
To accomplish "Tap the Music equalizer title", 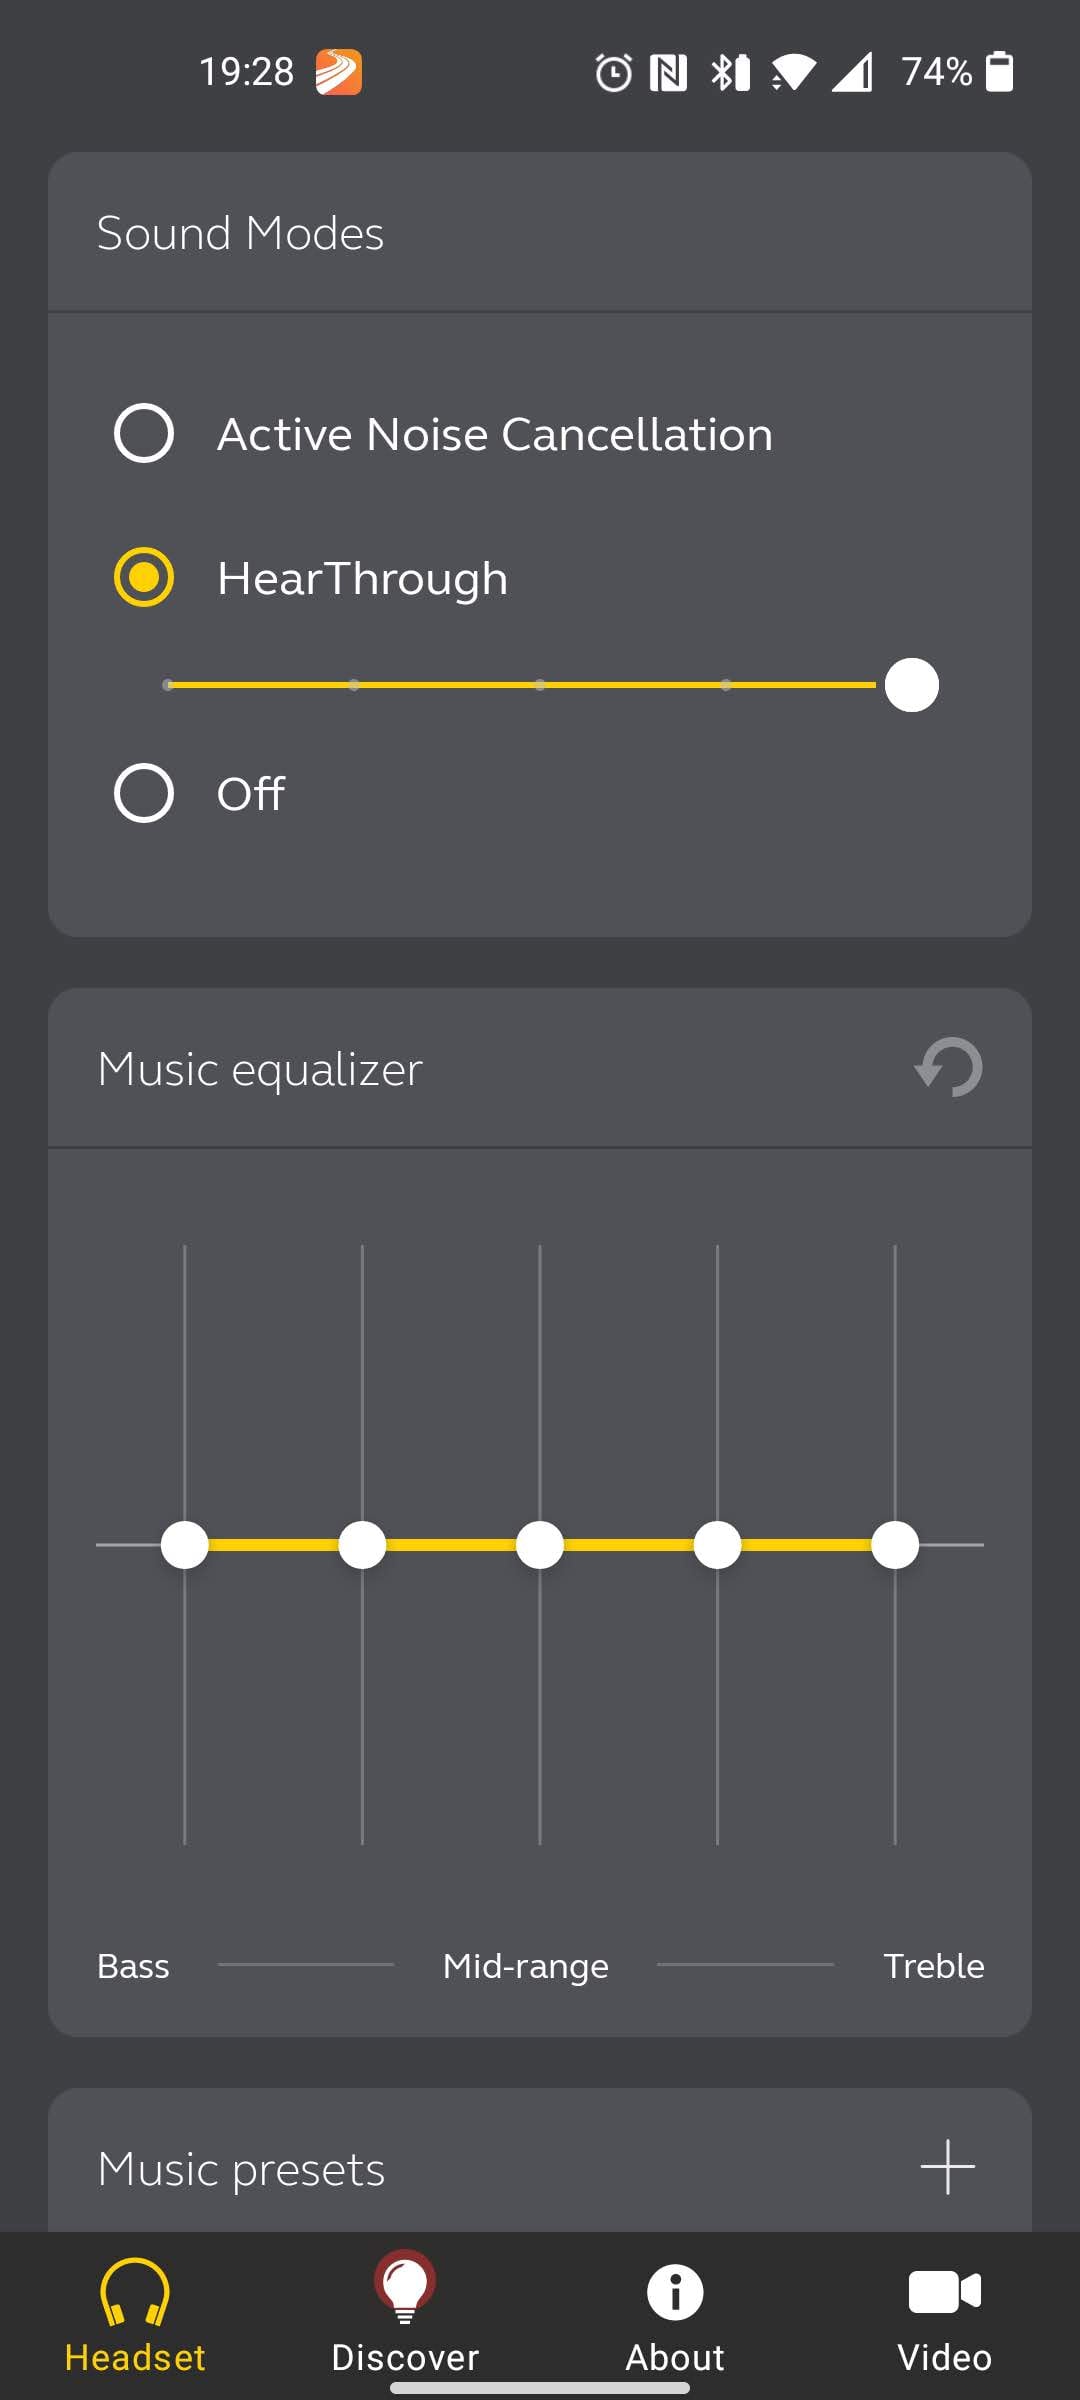I will [260, 1069].
